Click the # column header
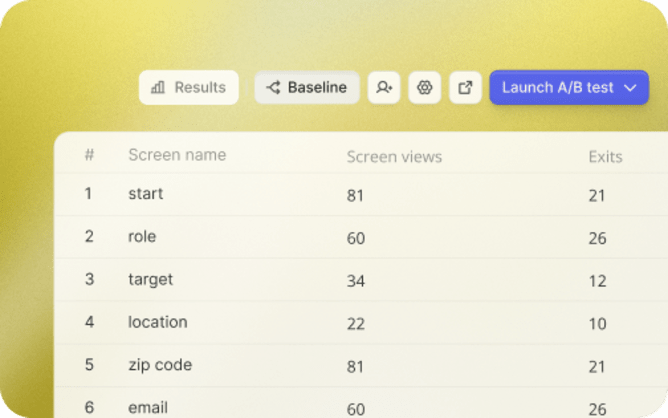 (x=89, y=155)
